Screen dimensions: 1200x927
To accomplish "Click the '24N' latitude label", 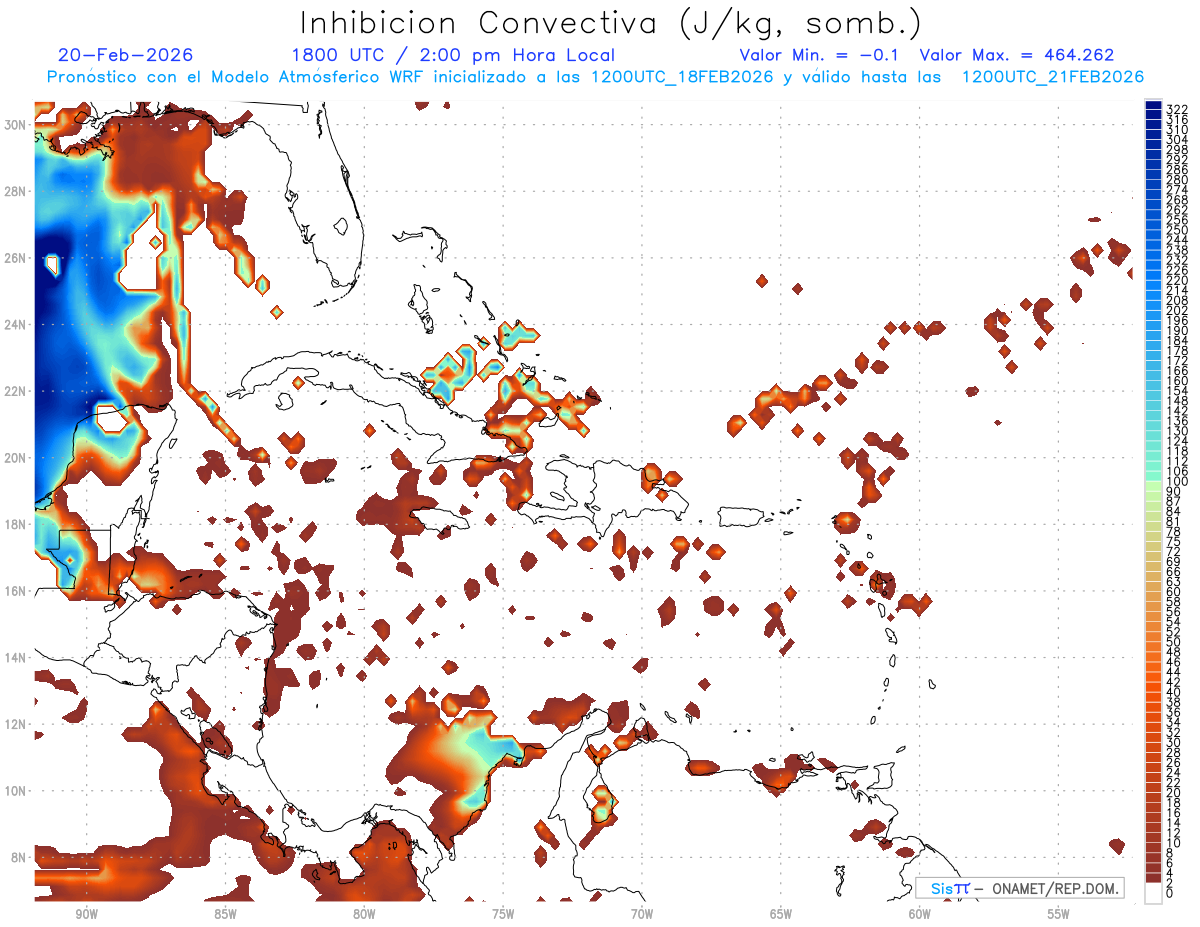I will 15,325.
